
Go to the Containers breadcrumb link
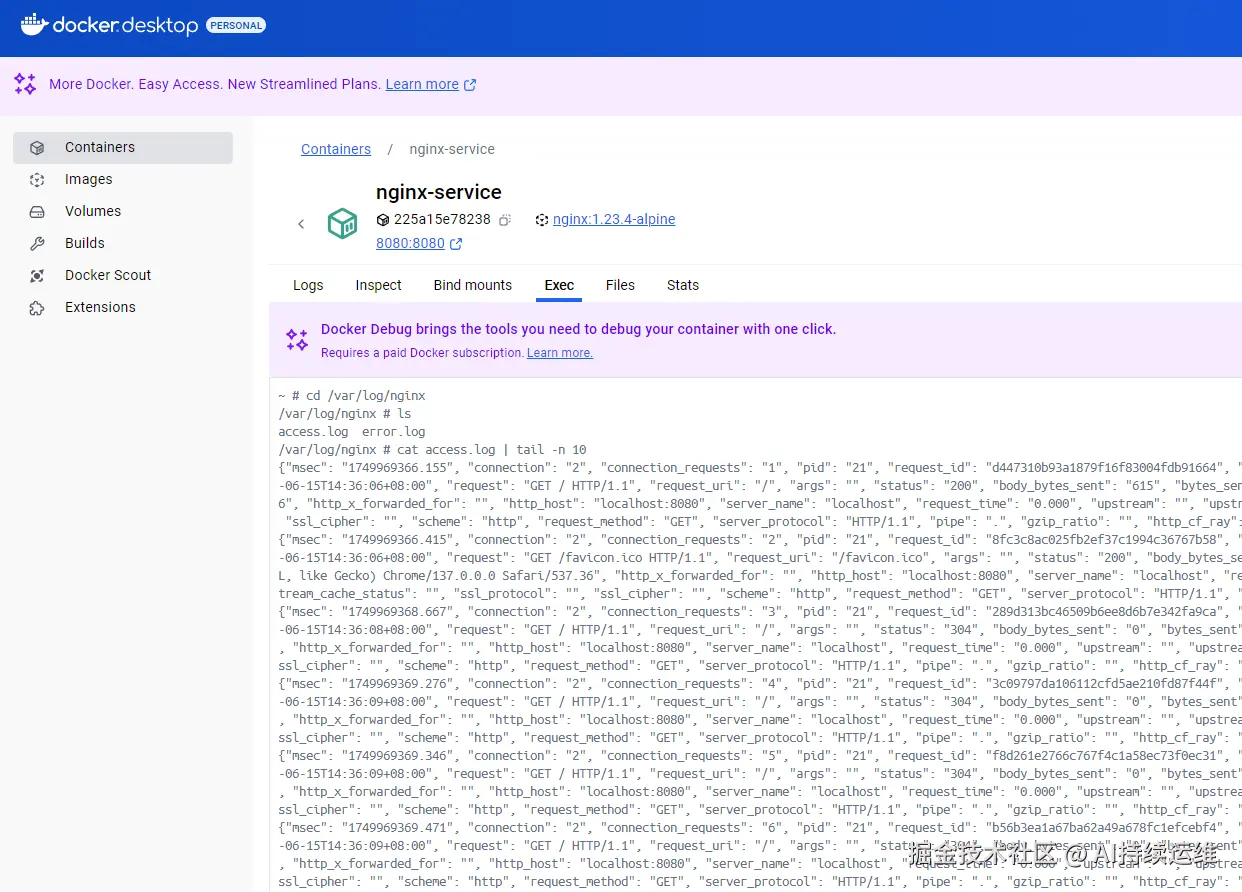point(336,149)
